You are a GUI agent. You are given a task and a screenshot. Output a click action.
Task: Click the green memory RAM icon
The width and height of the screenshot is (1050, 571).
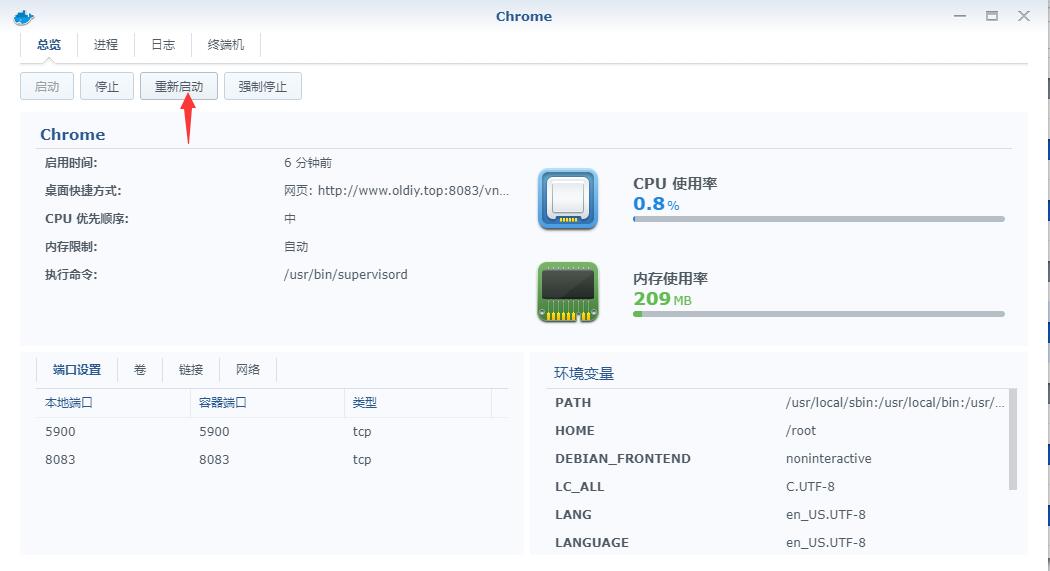(568, 292)
